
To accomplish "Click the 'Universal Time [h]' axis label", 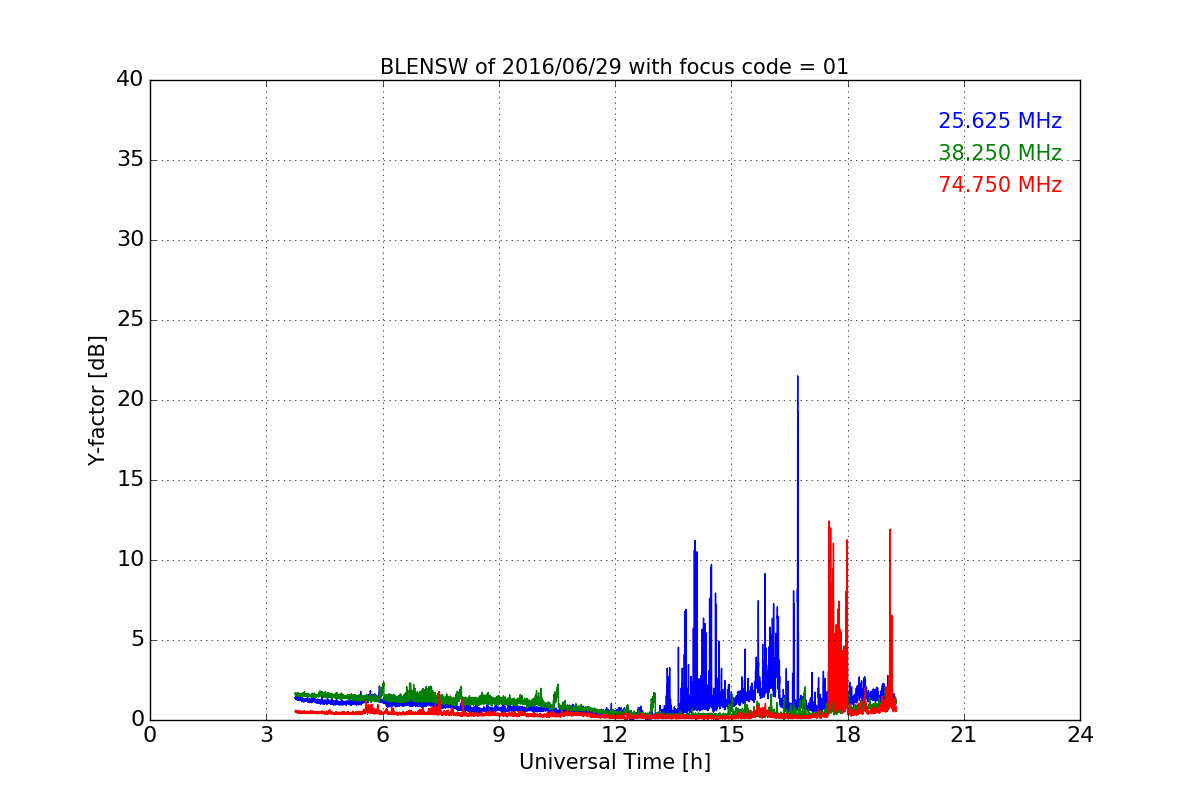I will (615, 762).
